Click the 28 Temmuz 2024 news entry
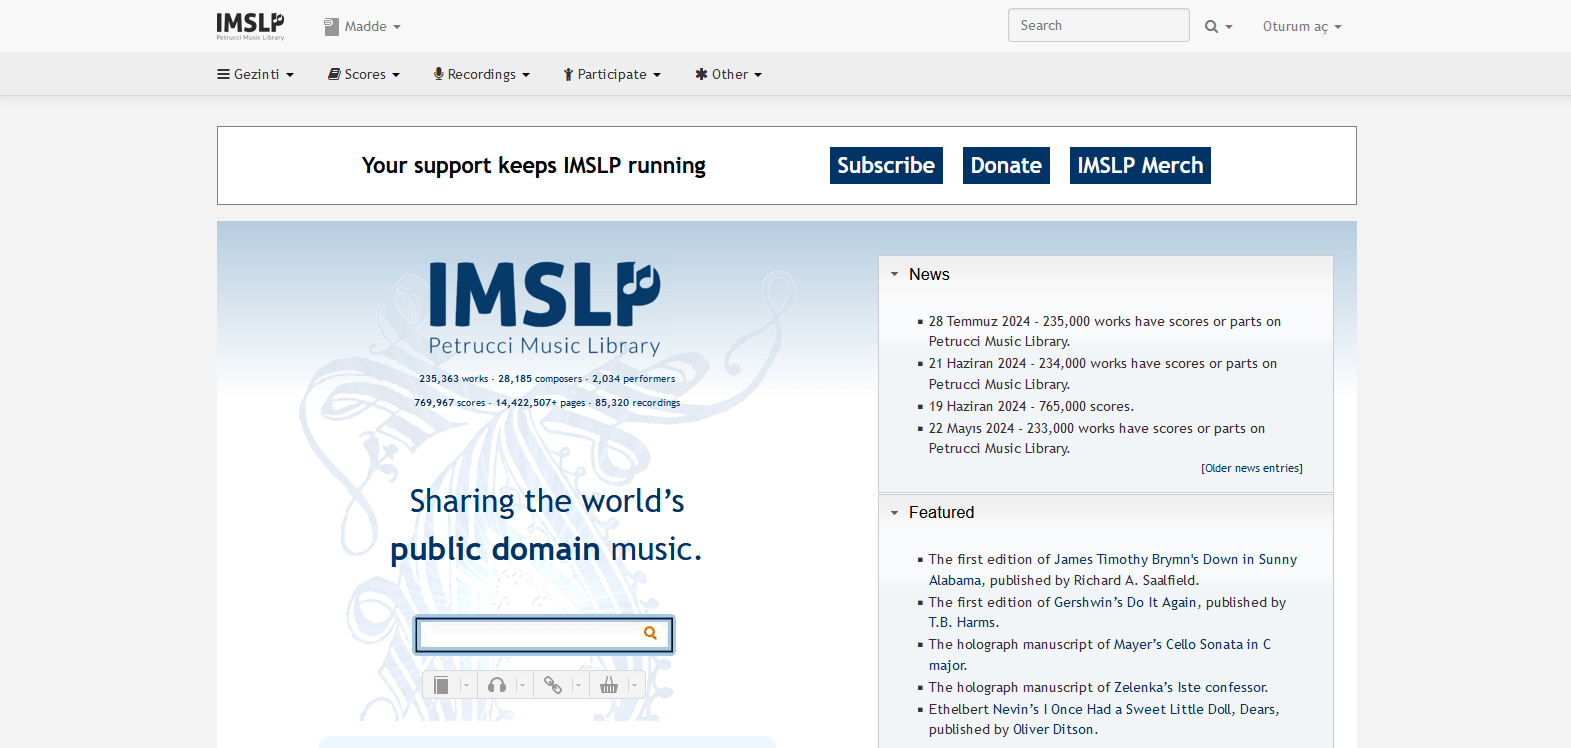Image resolution: width=1571 pixels, height=748 pixels. (x=1105, y=331)
